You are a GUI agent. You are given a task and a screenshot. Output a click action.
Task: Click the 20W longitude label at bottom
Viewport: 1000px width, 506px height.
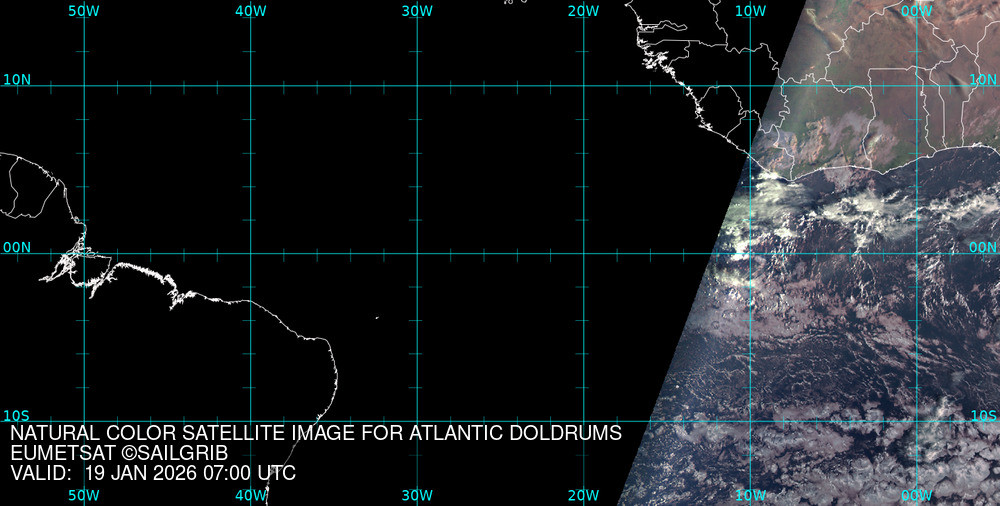coord(583,495)
